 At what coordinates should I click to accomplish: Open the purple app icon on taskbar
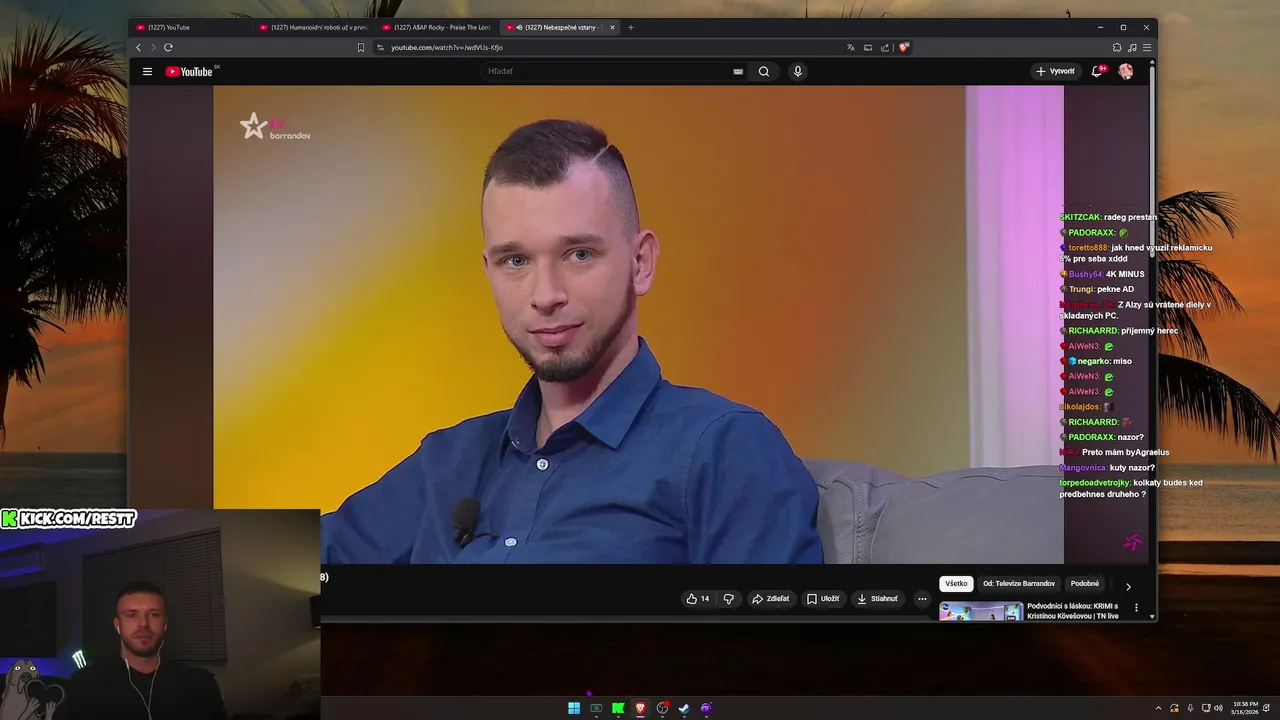coord(706,708)
